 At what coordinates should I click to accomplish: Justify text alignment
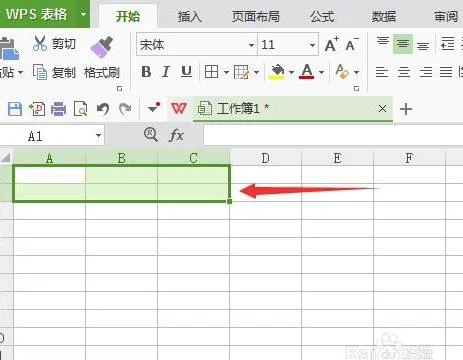[446, 72]
